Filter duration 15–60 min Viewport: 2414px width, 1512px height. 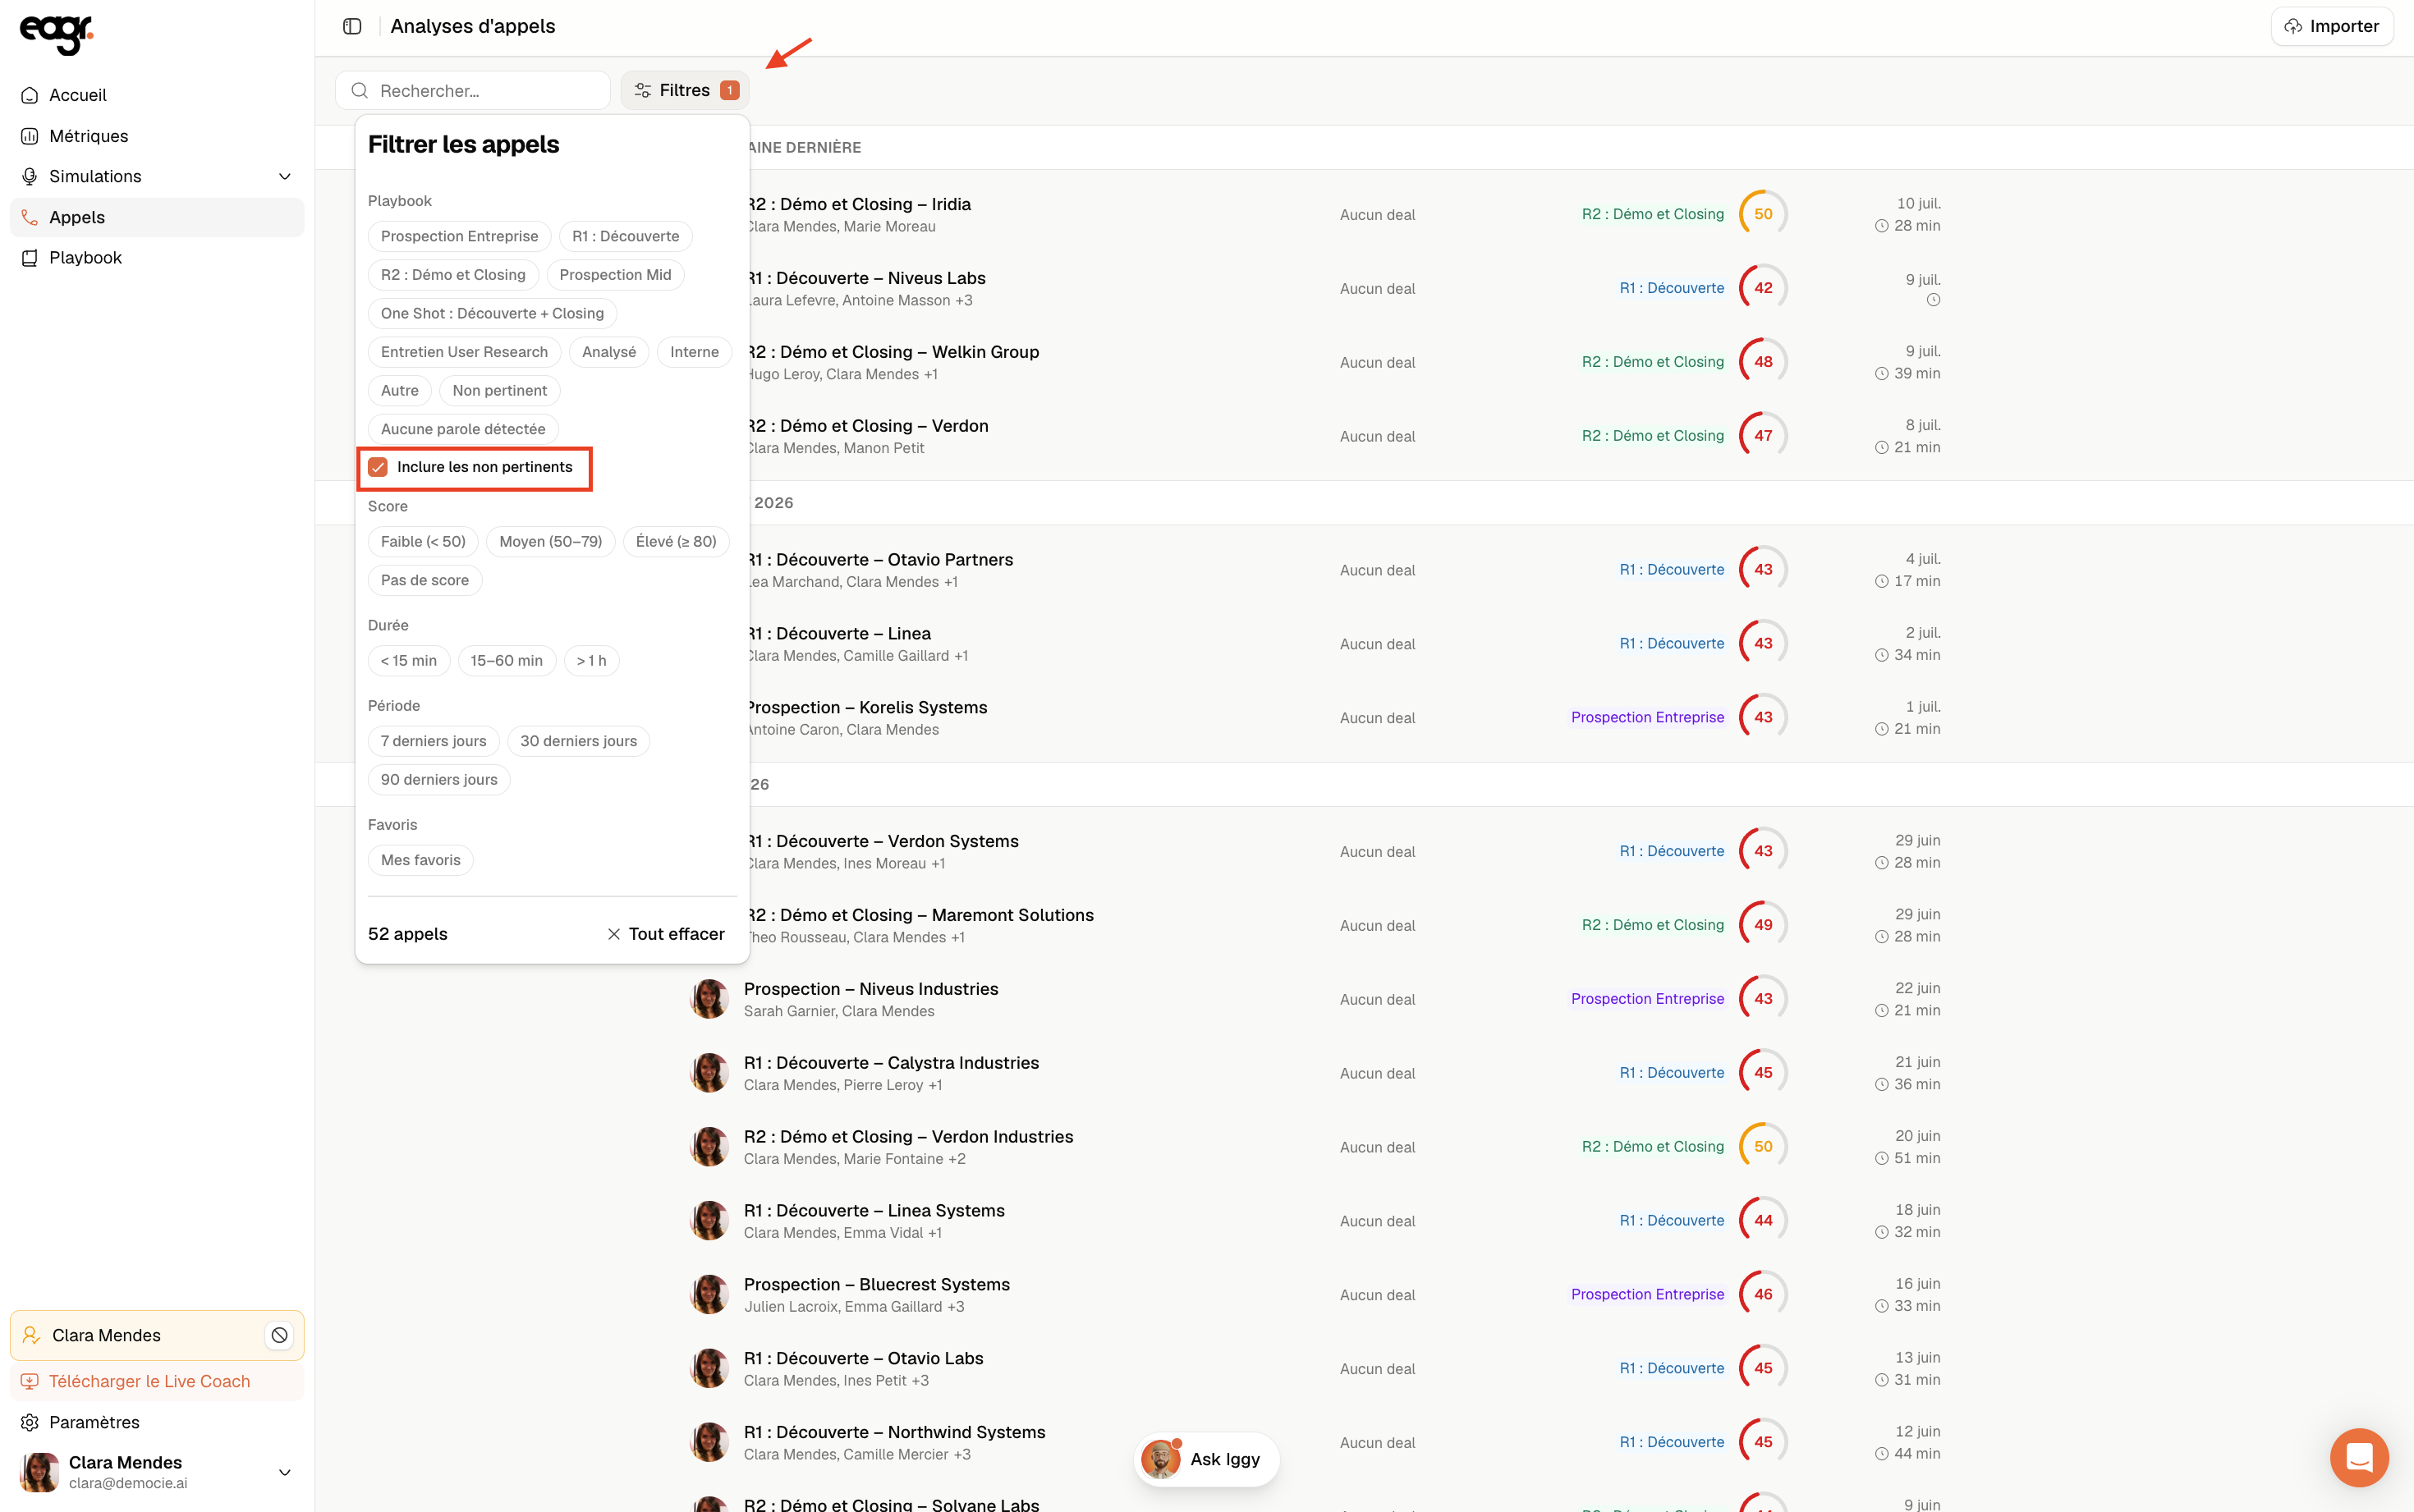click(506, 660)
